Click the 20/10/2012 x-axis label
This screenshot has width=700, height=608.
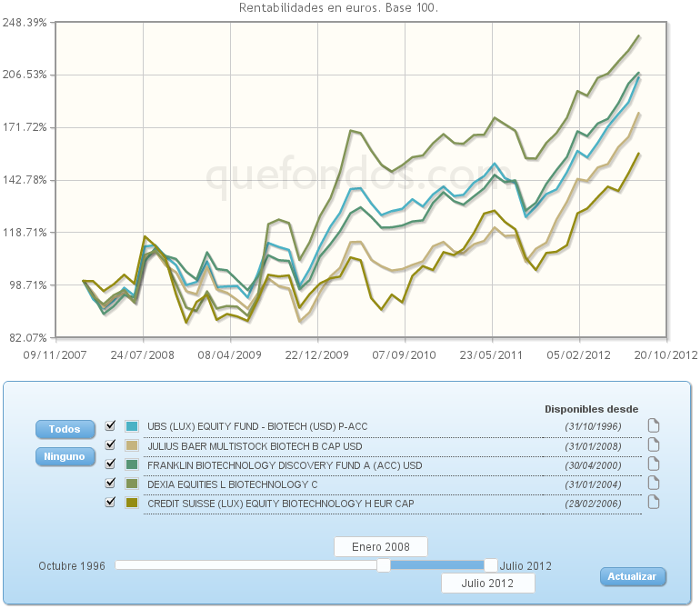tap(666, 355)
